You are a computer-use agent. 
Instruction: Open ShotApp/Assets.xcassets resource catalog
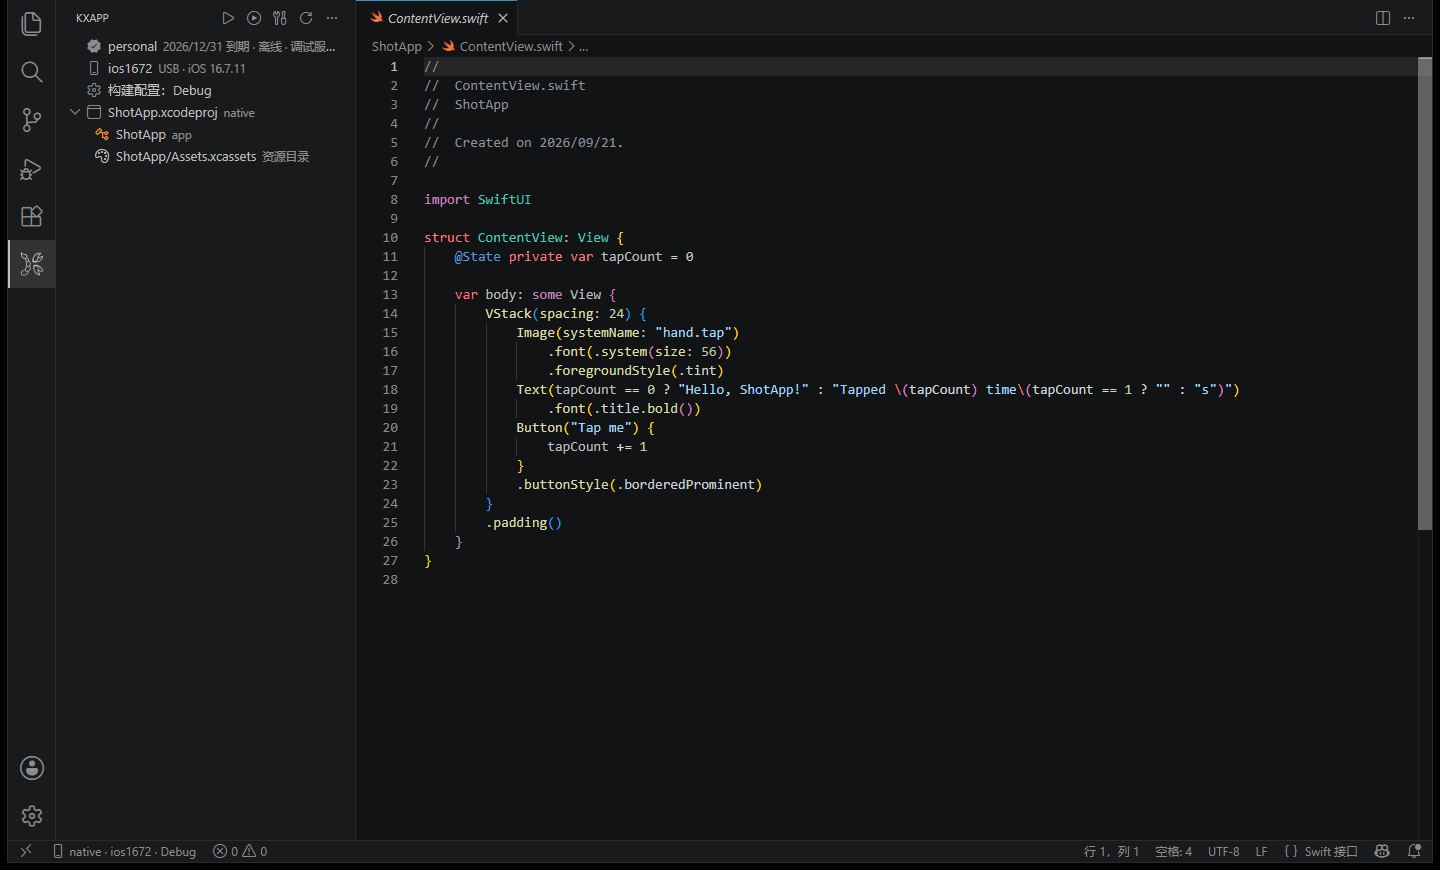click(x=205, y=156)
